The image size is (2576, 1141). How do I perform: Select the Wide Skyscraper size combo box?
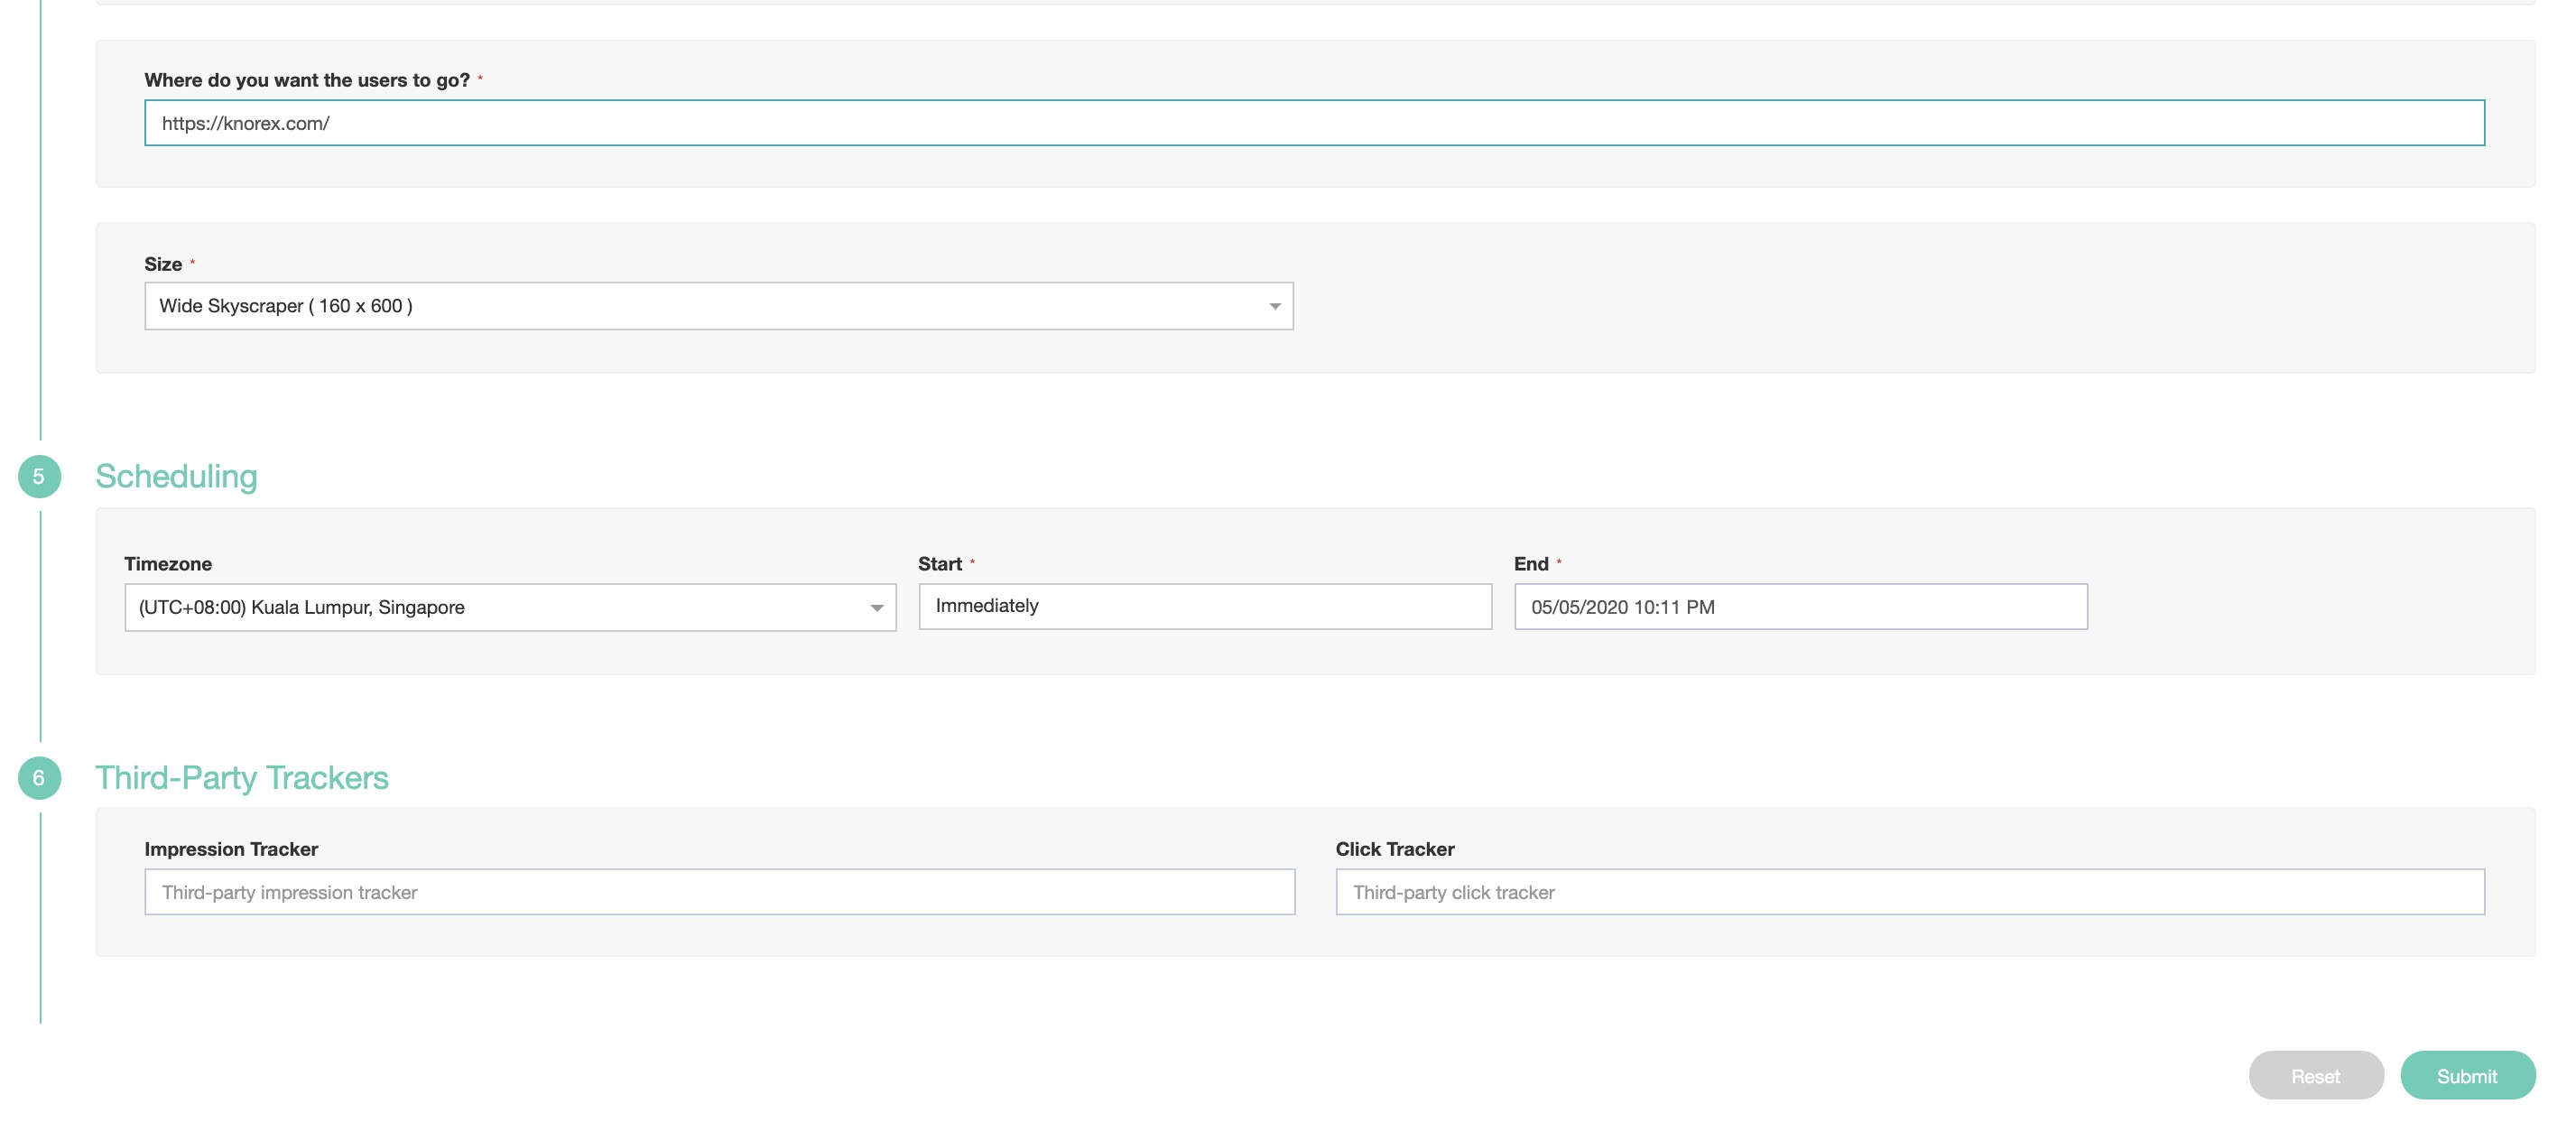point(700,306)
